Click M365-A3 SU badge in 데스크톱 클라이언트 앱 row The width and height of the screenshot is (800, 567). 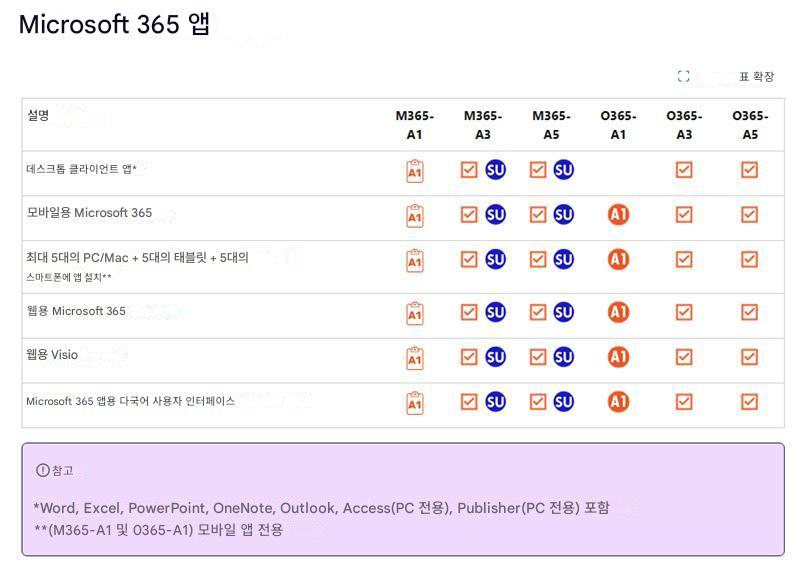coord(495,170)
